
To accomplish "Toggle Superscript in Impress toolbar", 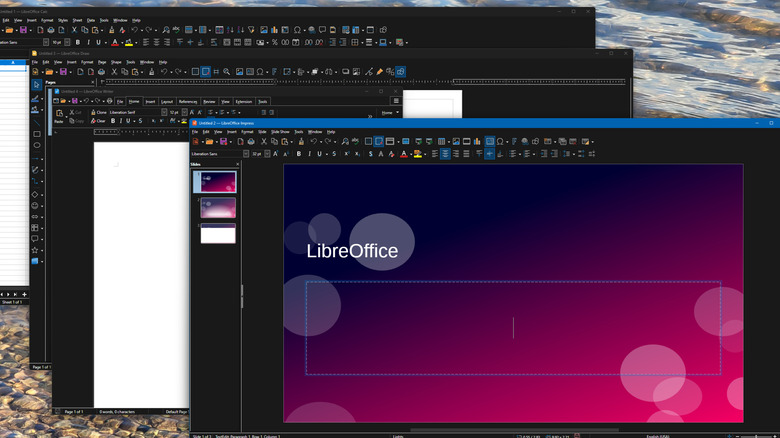I will coord(347,154).
